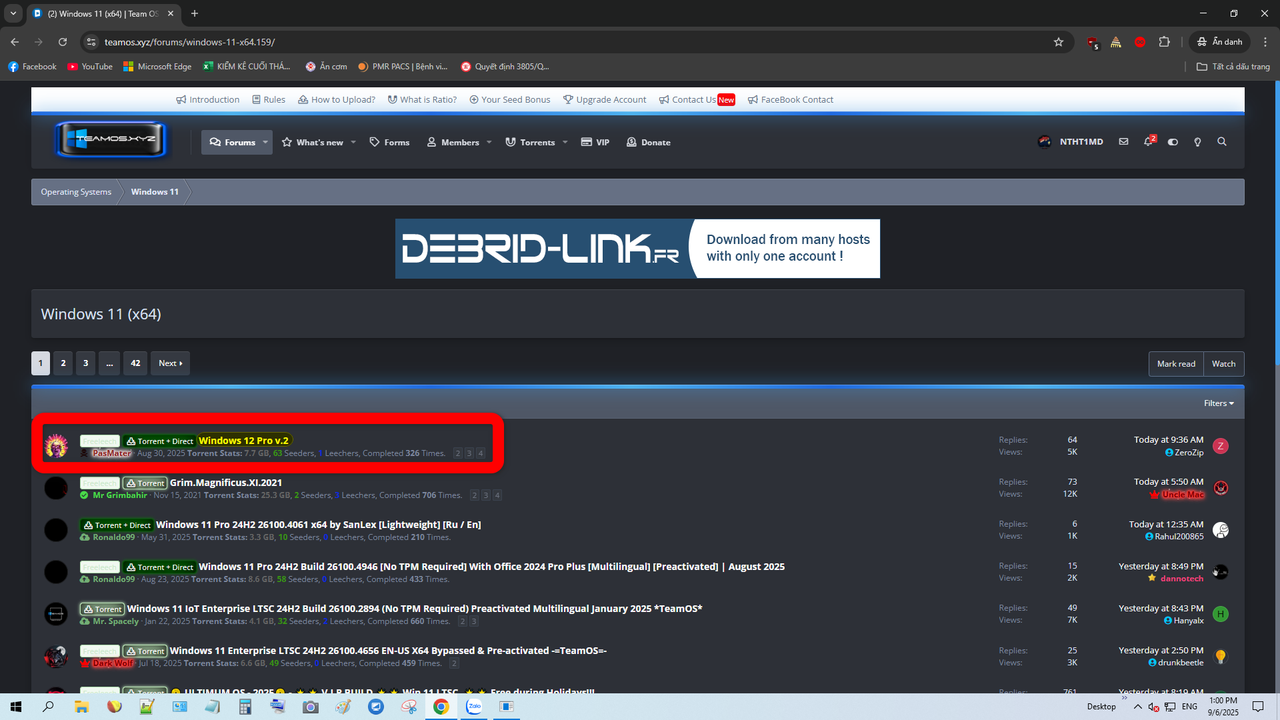
Task: Open the Calculator app in the taskbar
Action: point(245,706)
